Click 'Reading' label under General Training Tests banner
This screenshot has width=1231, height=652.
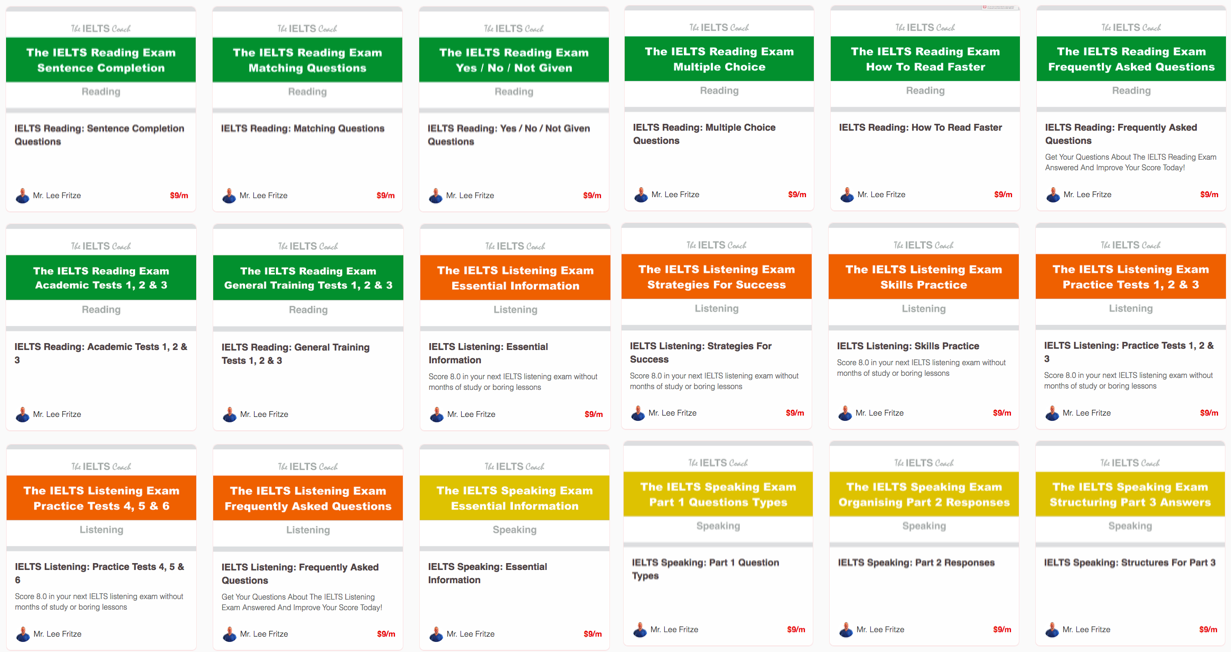(308, 310)
